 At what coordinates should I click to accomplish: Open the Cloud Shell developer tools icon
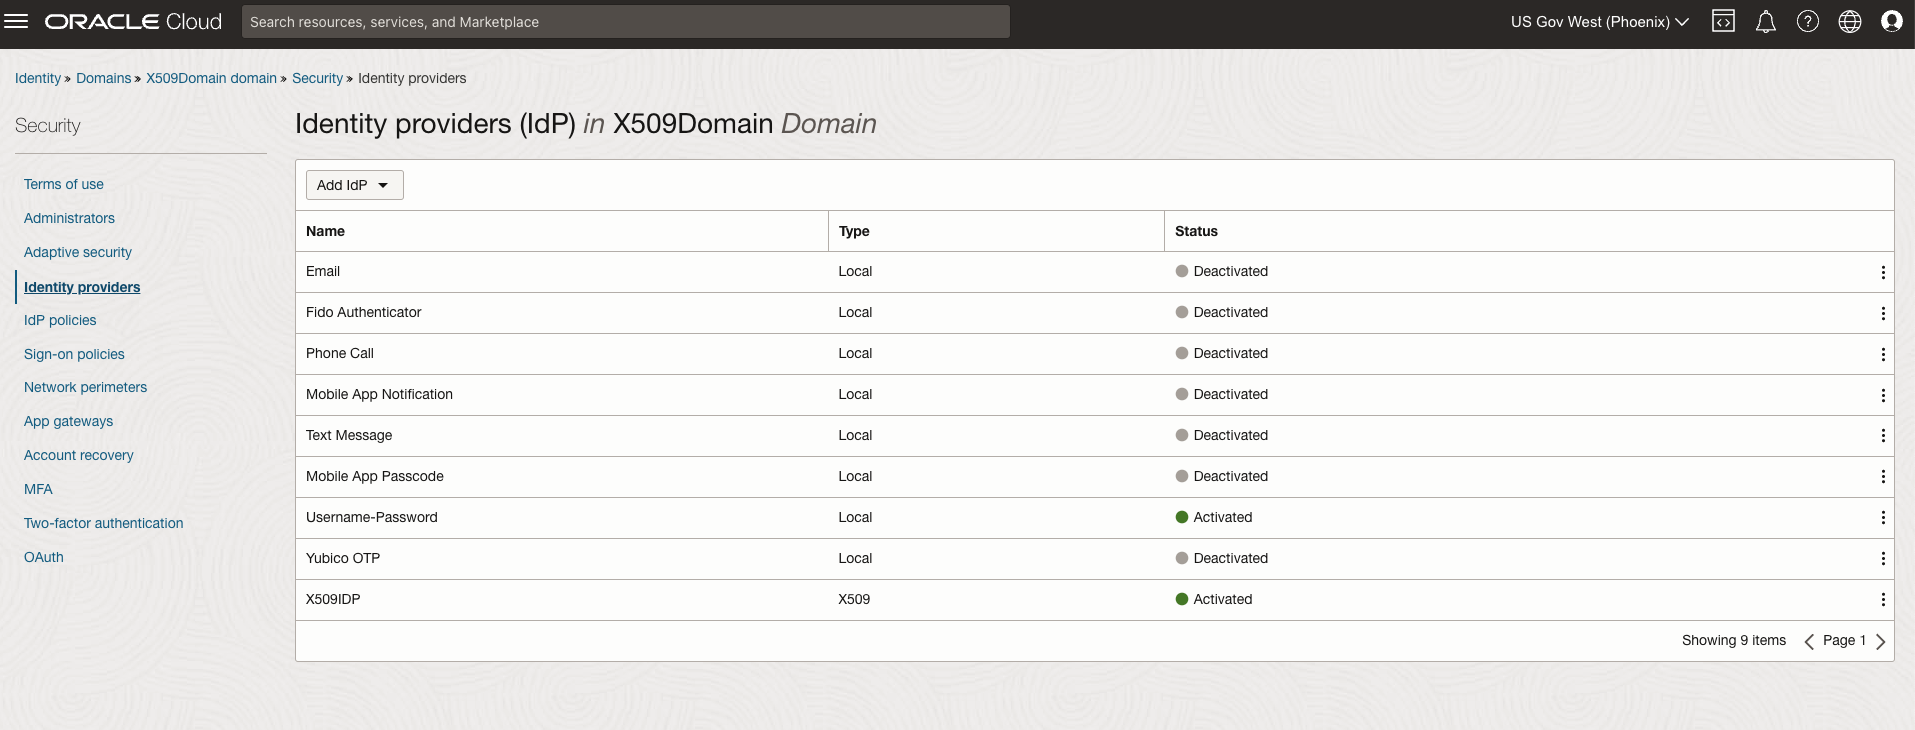click(1723, 21)
